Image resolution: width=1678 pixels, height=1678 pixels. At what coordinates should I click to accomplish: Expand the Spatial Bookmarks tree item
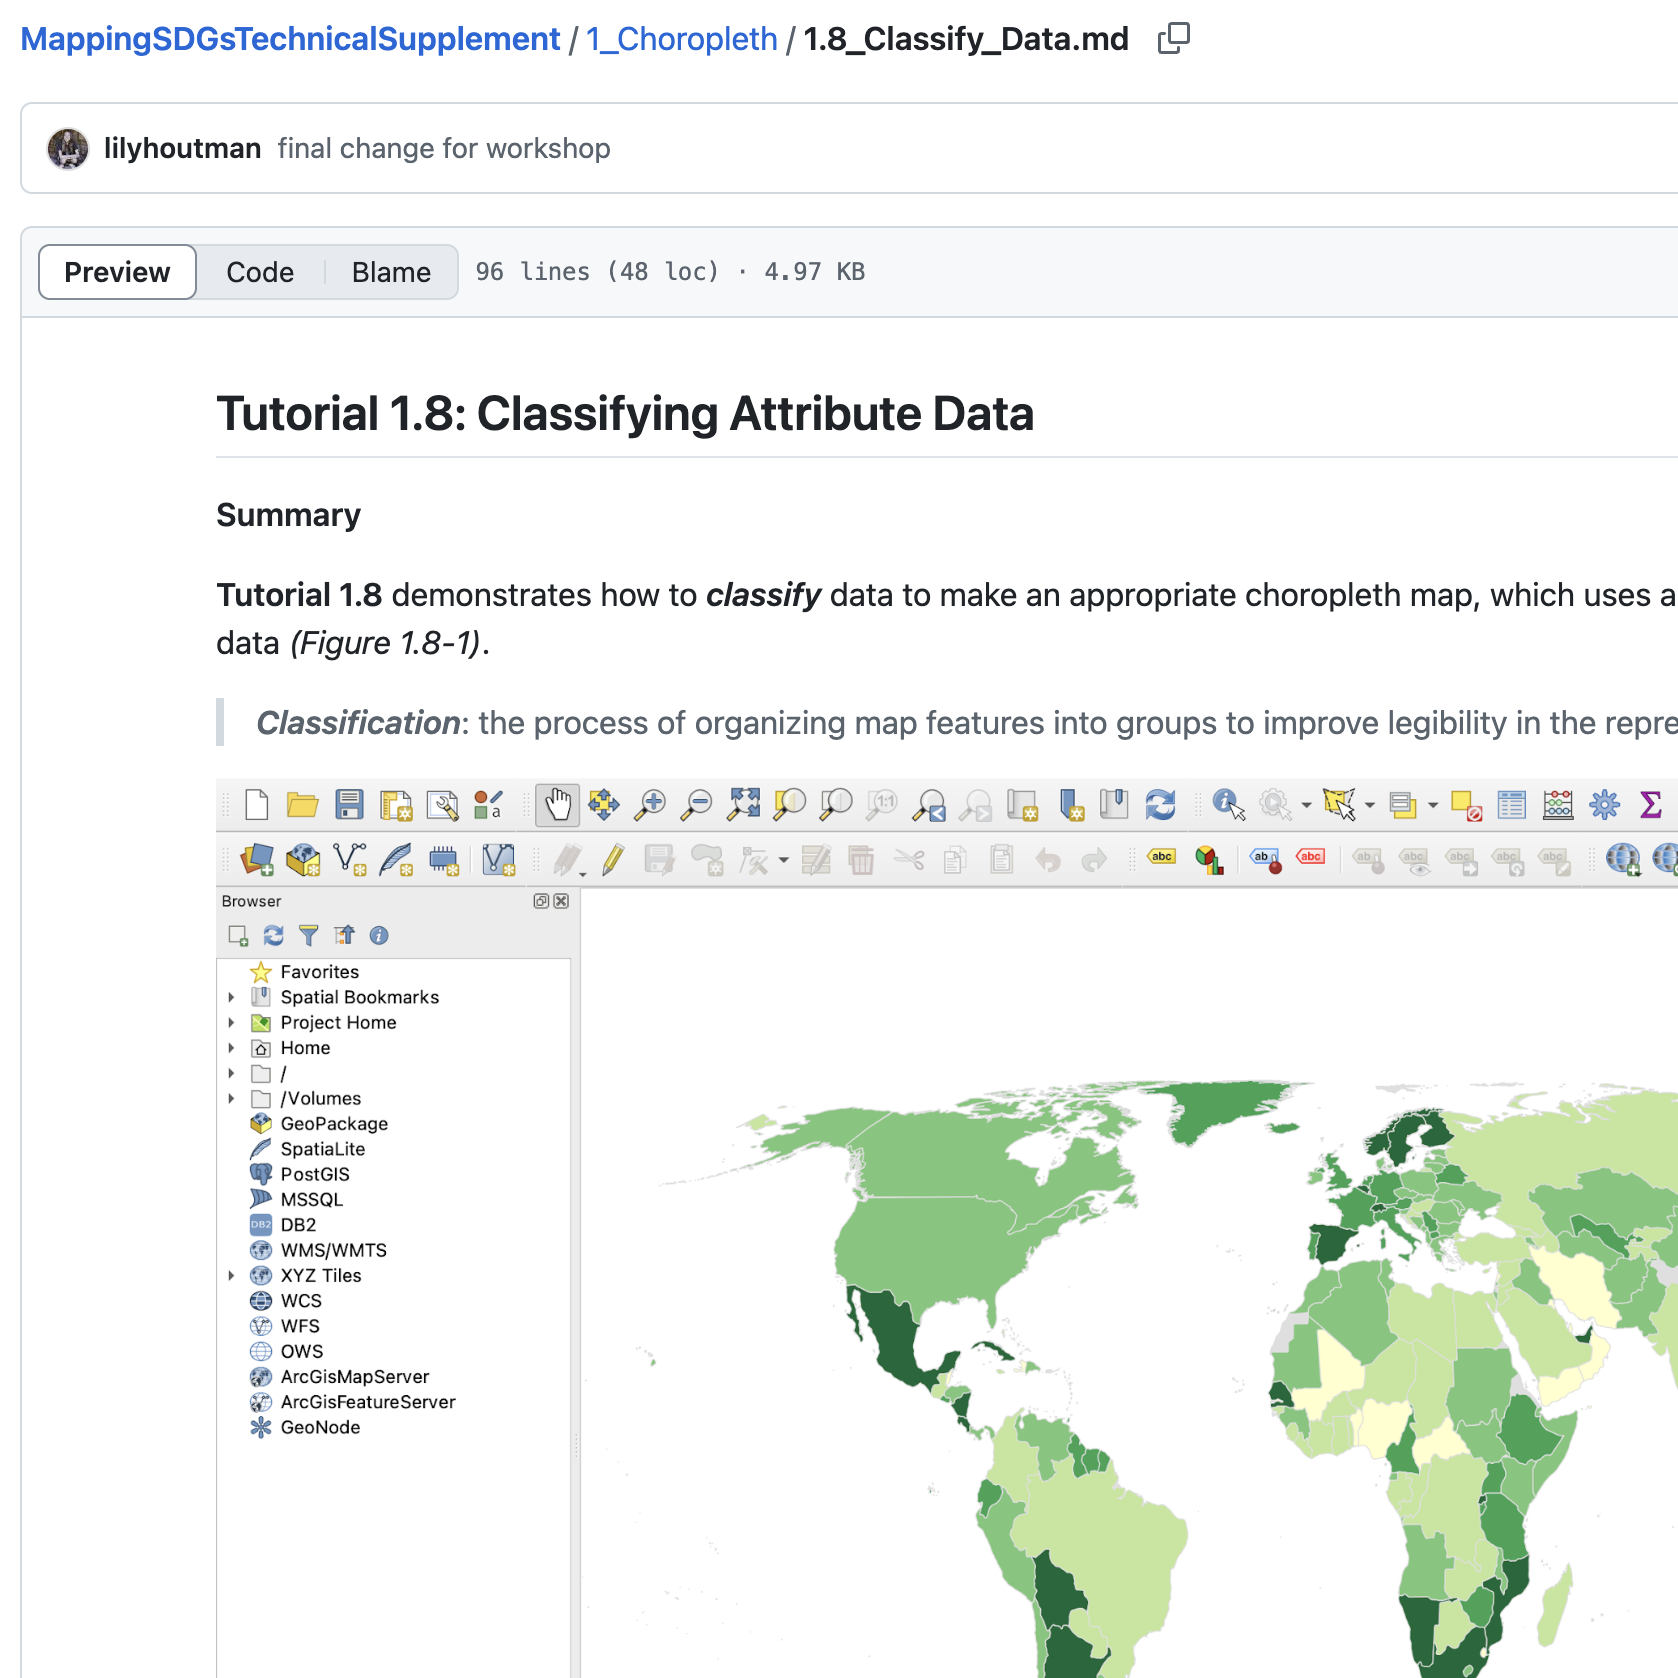(231, 997)
